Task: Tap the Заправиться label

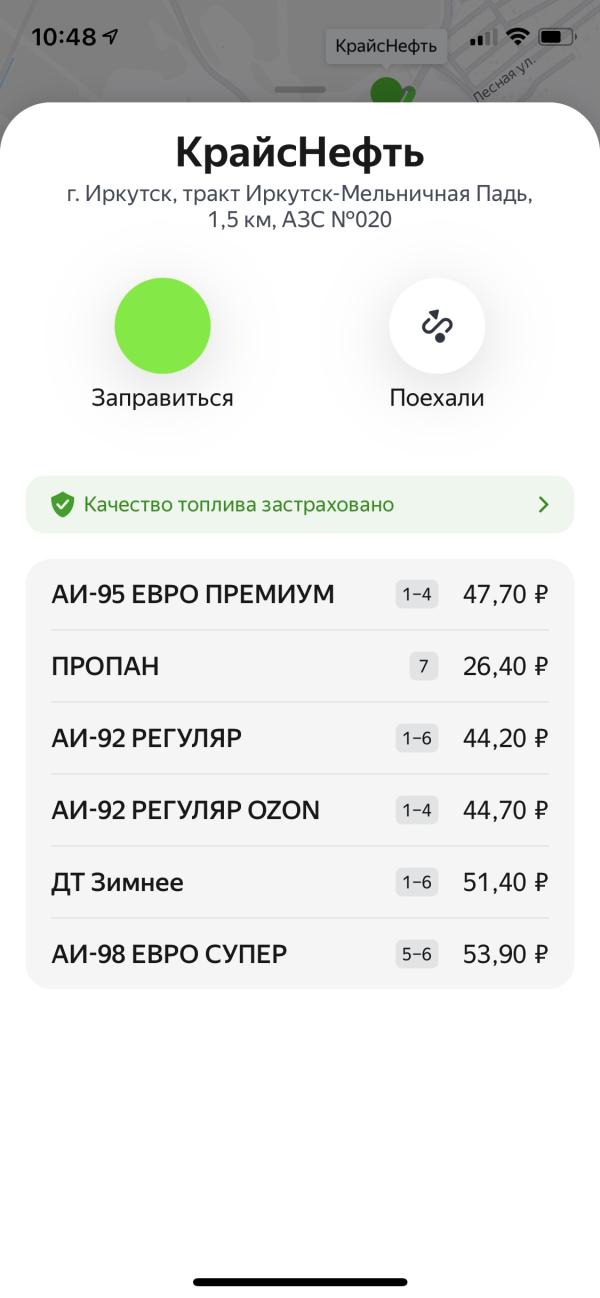Action: (x=163, y=398)
